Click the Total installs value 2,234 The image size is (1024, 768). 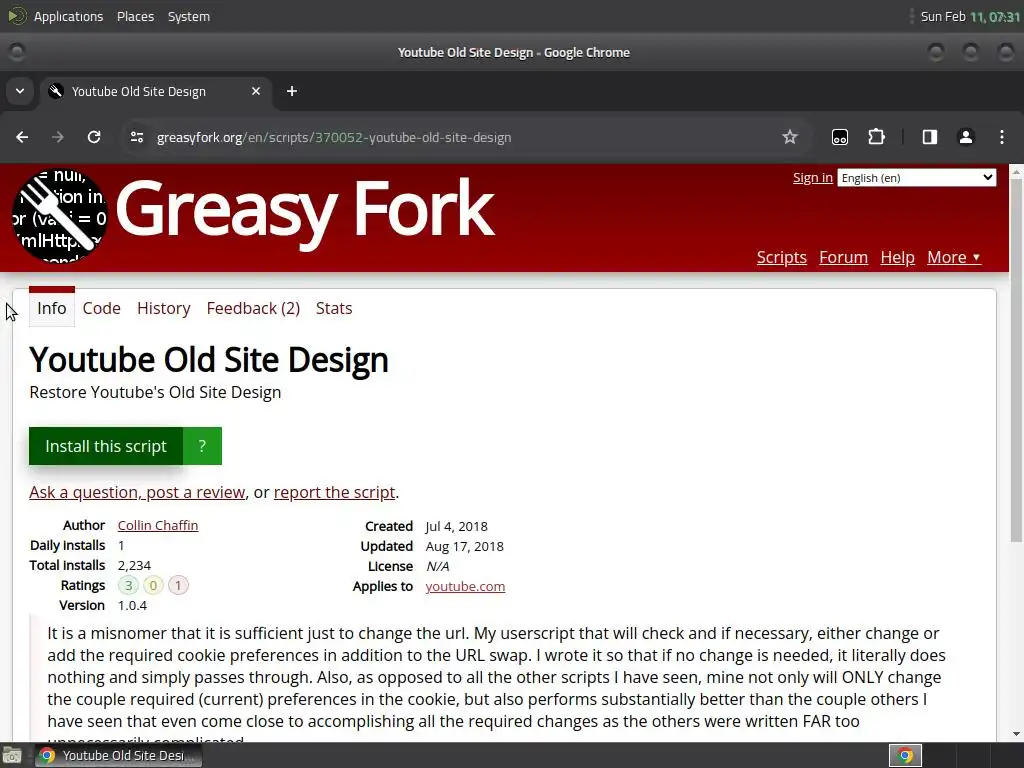pos(134,566)
